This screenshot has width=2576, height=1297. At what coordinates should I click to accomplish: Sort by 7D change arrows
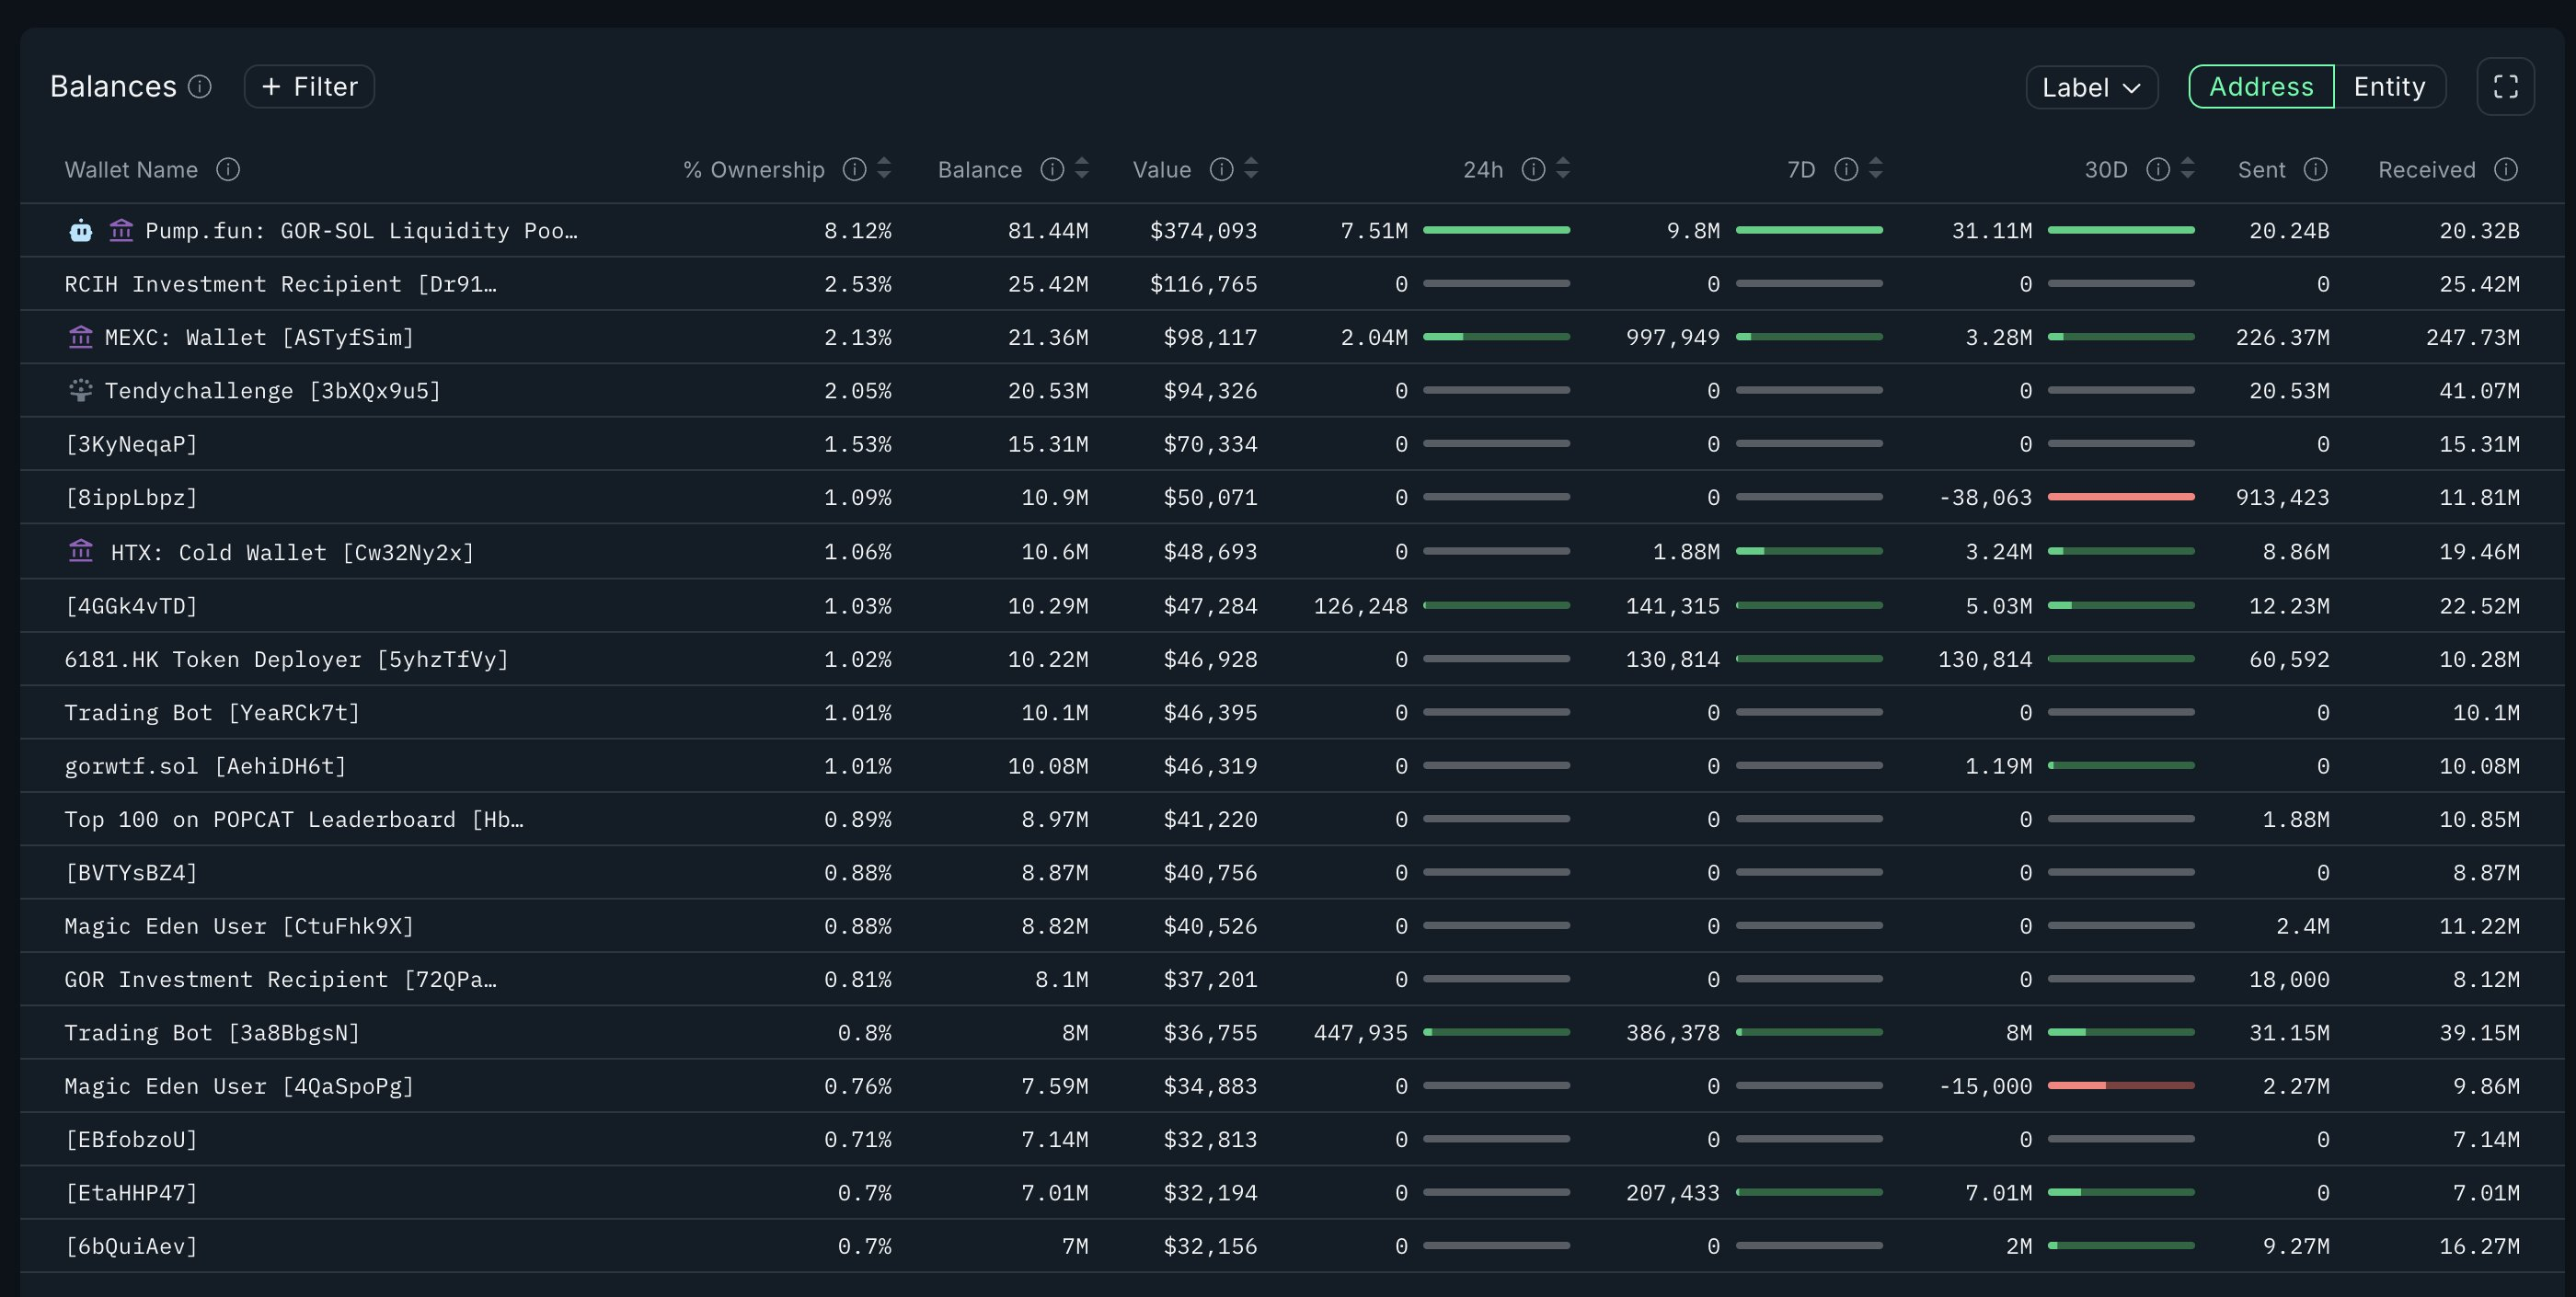pos(1876,169)
